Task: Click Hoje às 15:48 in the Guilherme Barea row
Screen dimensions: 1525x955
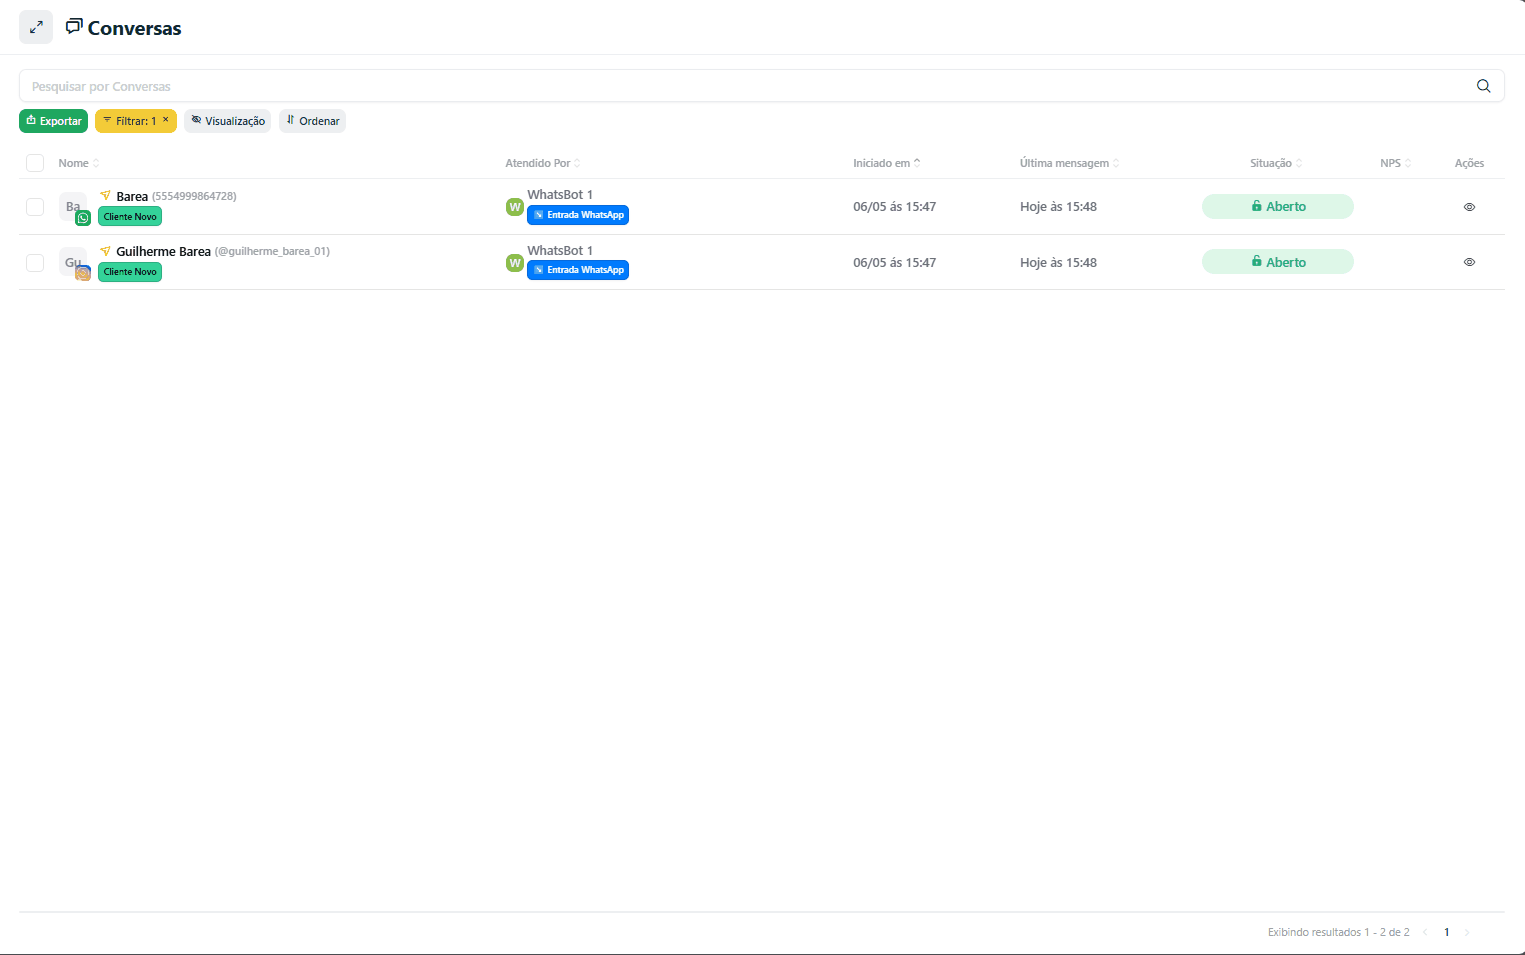Action: 1058,263
